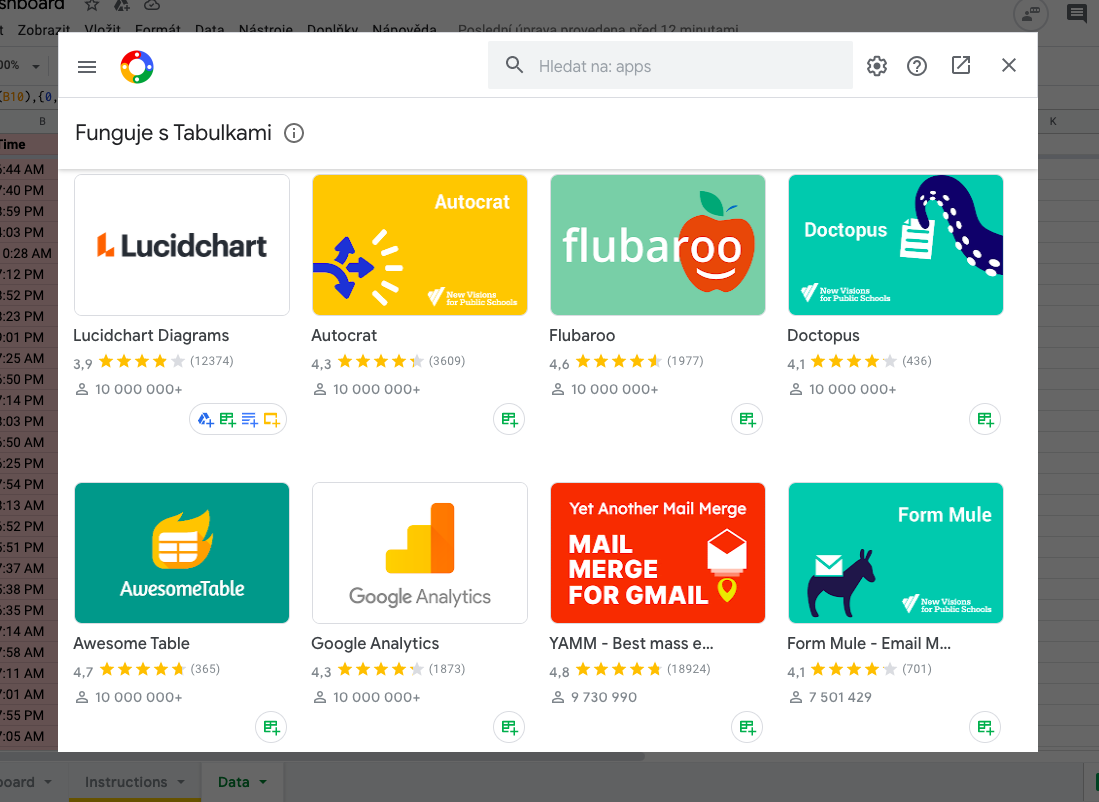Open the help question mark icon

[917, 66]
